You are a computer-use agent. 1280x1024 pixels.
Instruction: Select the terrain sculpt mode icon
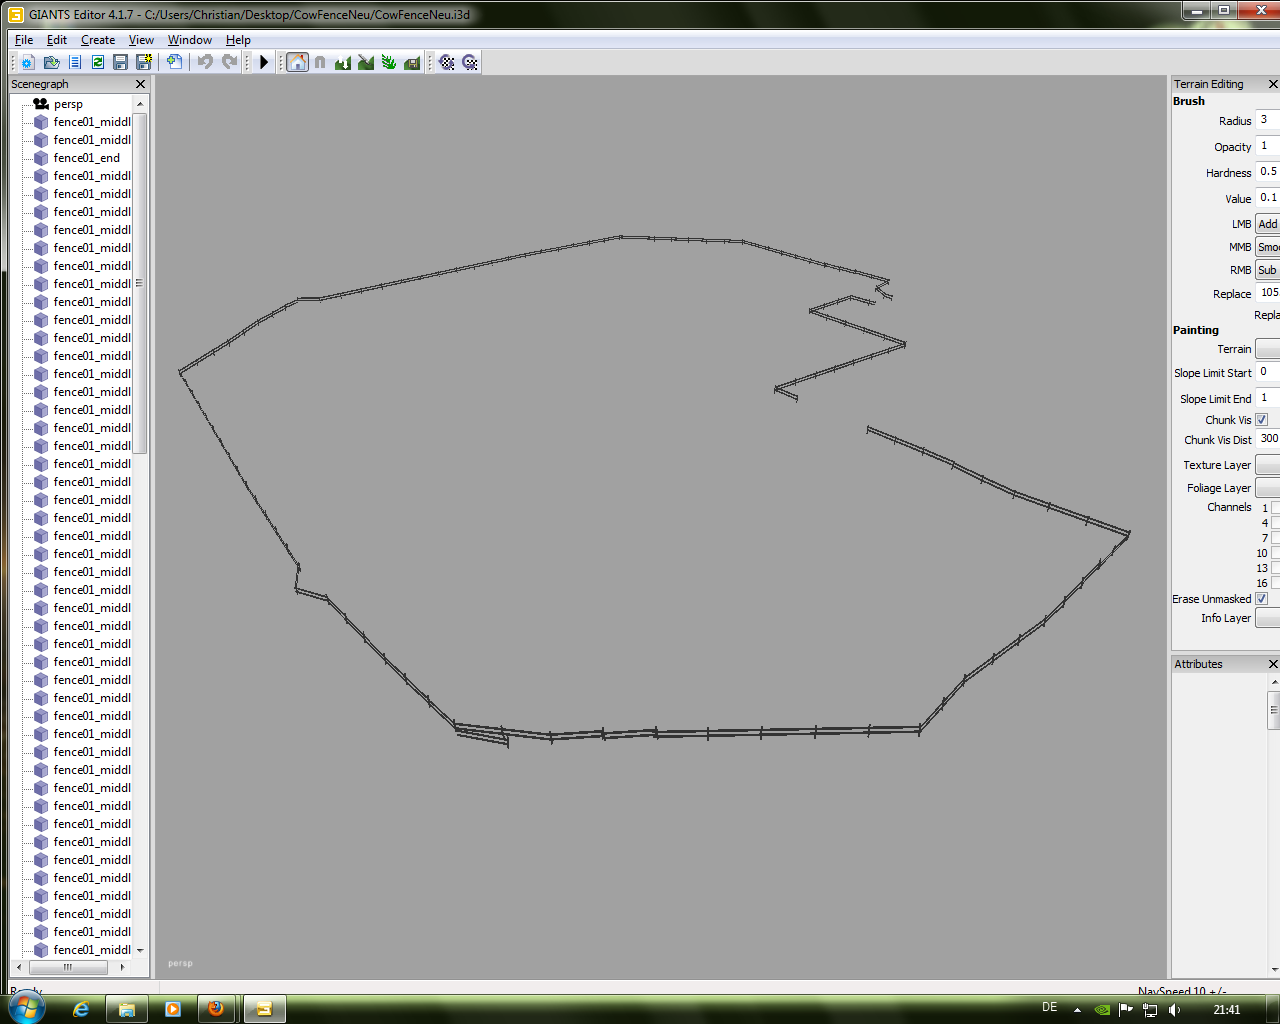tap(343, 62)
